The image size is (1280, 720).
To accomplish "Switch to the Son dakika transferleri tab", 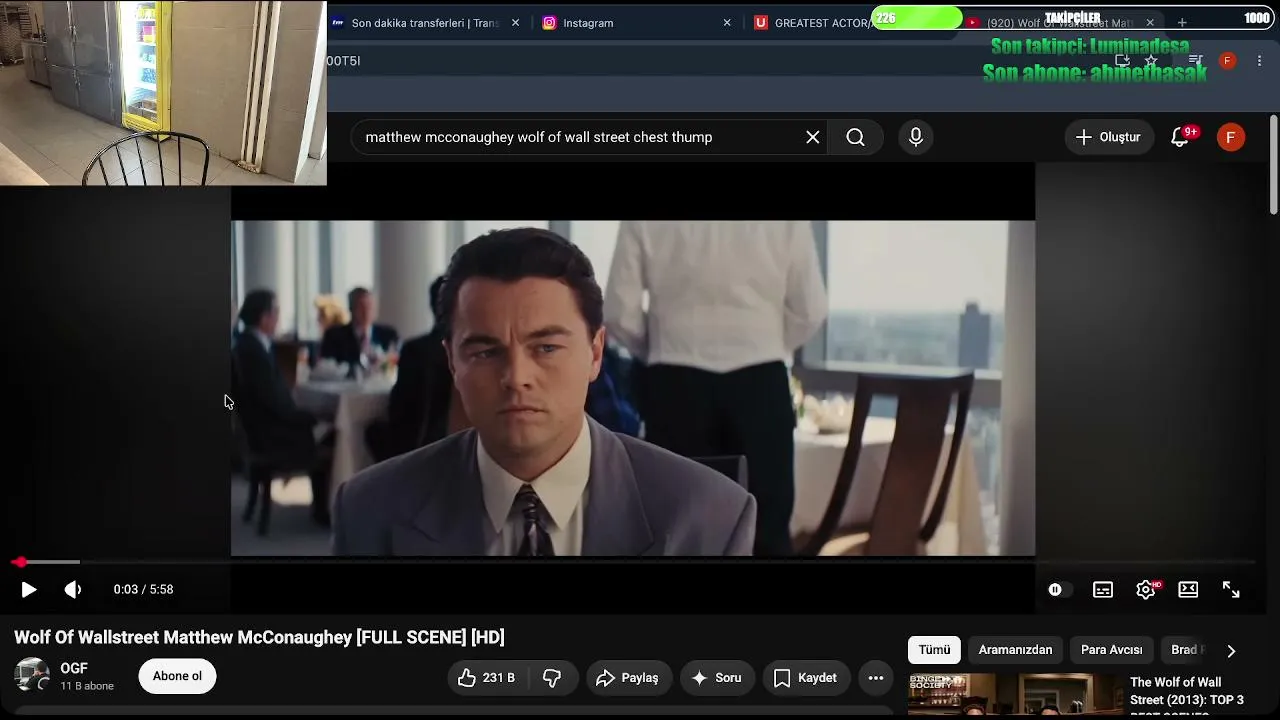I will [425, 23].
